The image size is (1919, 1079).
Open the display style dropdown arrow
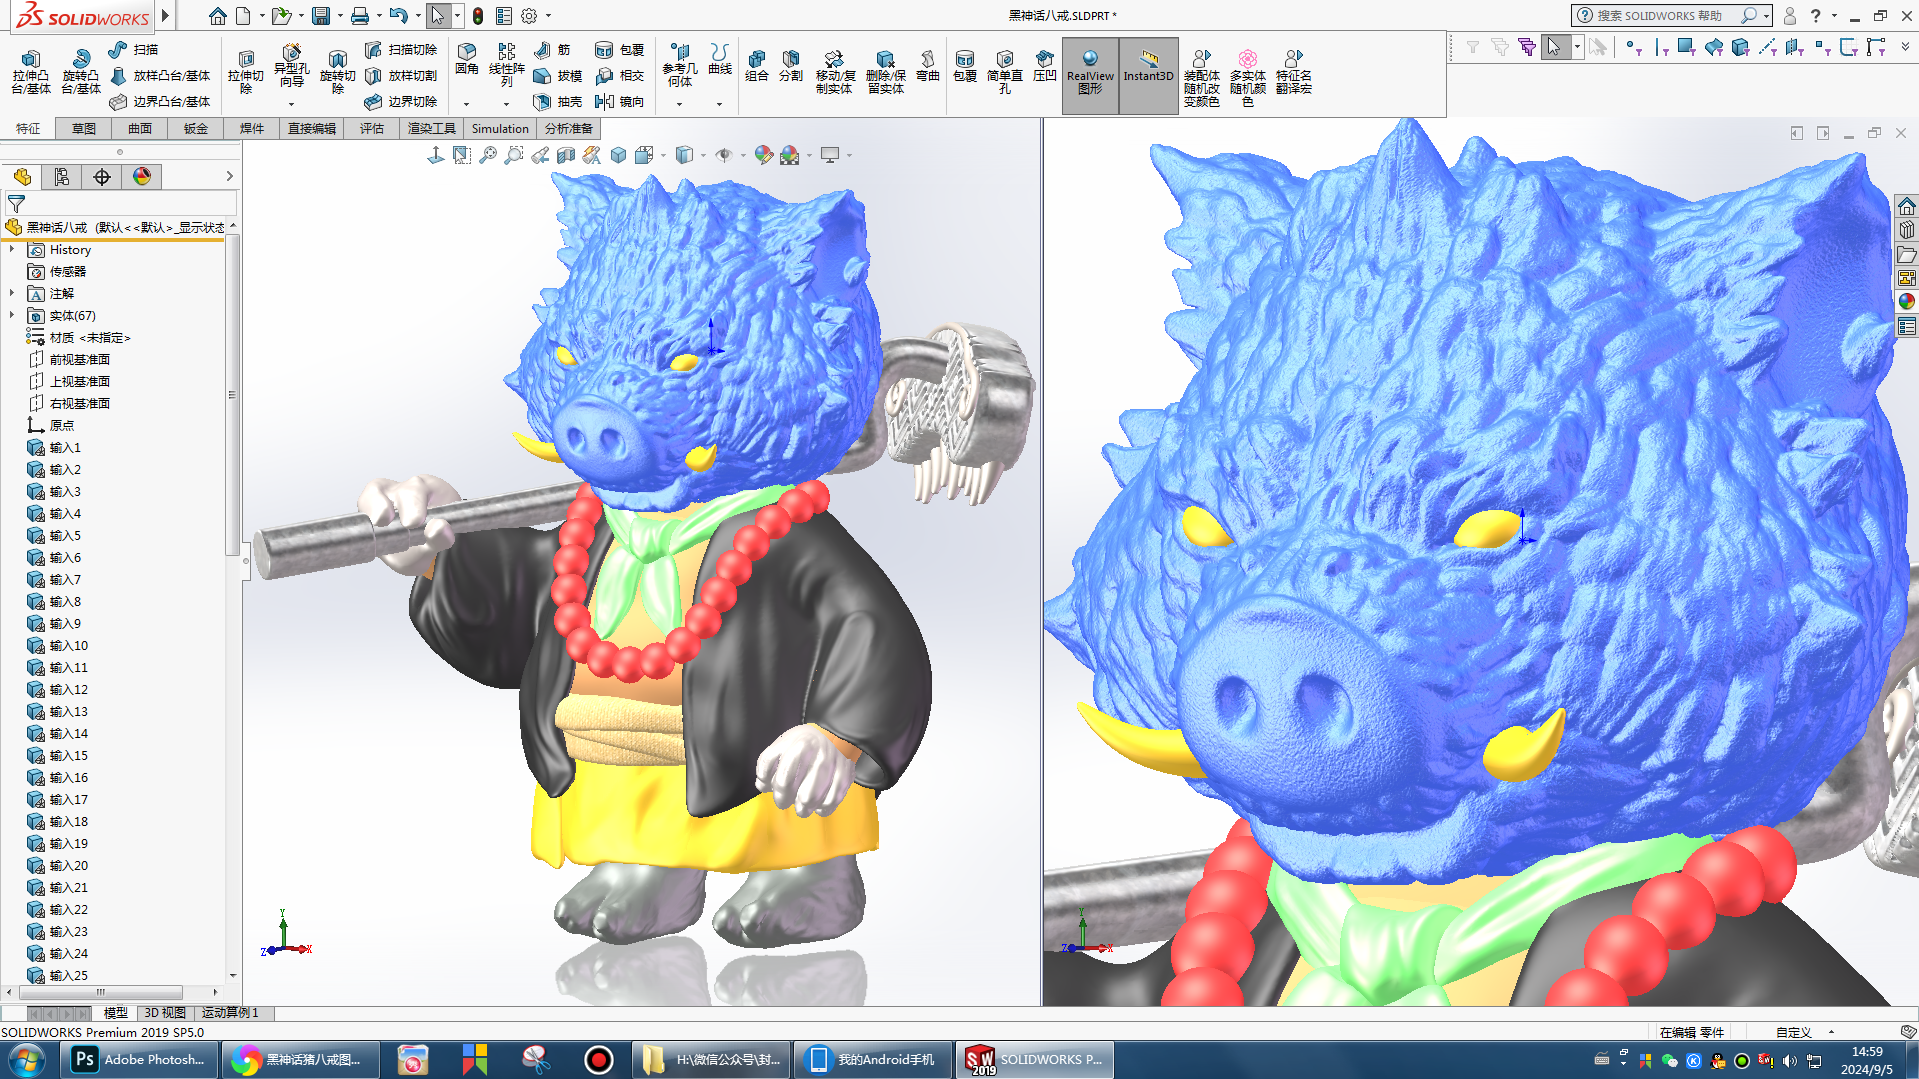pyautogui.click(x=703, y=155)
